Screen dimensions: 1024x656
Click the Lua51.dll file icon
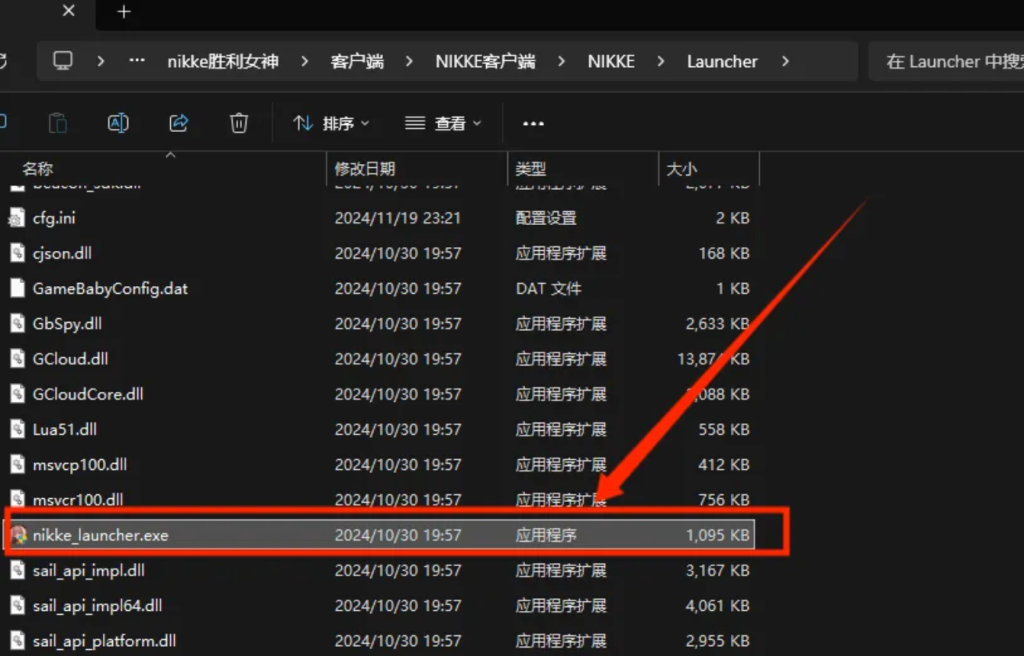17,430
